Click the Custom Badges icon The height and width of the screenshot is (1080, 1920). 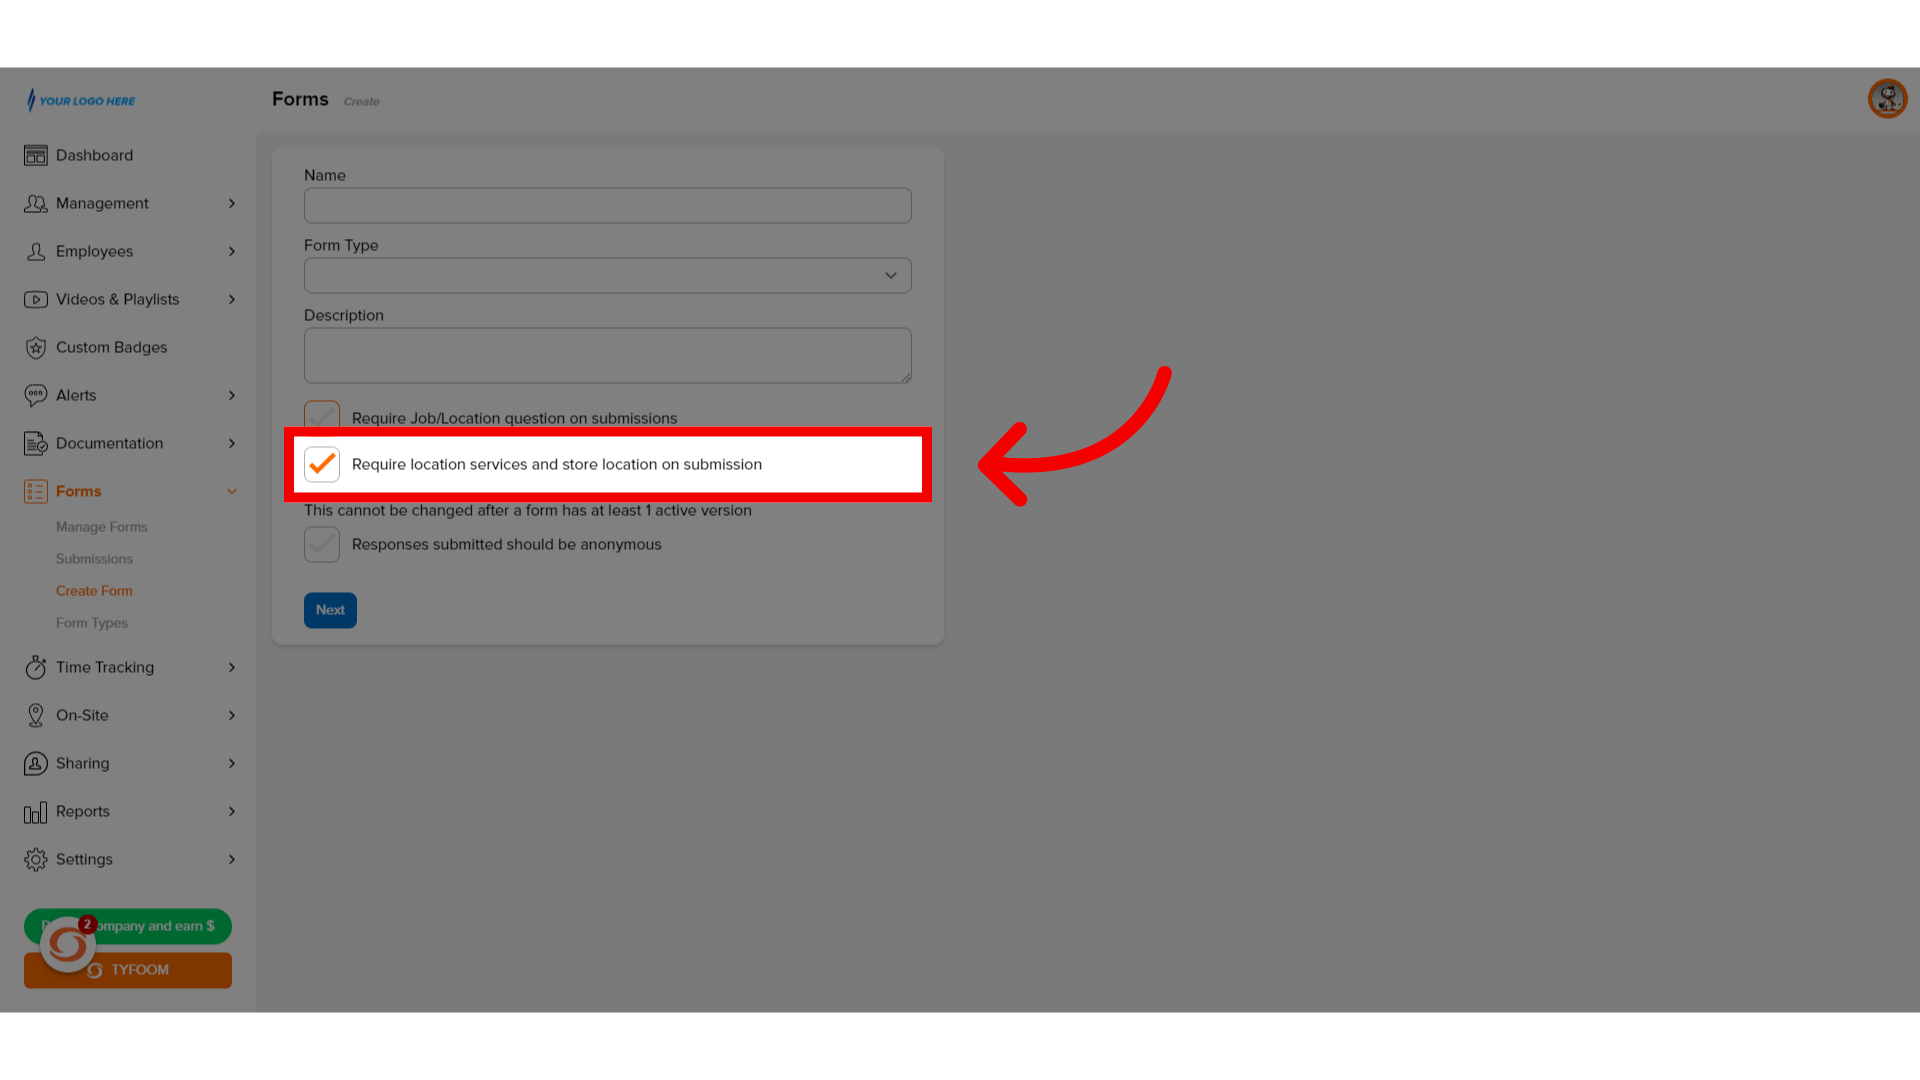[36, 347]
